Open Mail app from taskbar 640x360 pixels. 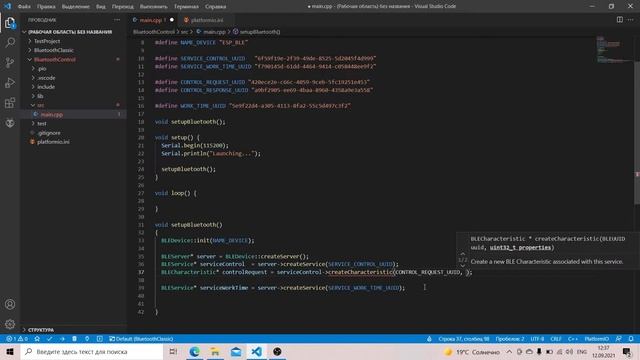click(236, 351)
